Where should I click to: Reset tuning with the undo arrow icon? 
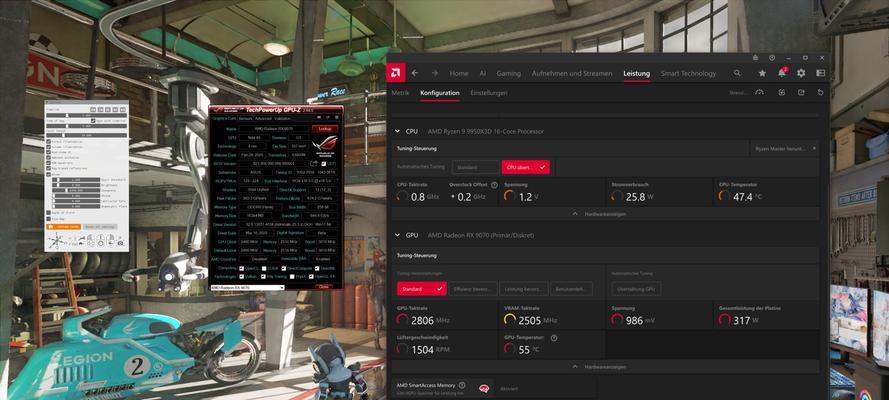coord(820,92)
